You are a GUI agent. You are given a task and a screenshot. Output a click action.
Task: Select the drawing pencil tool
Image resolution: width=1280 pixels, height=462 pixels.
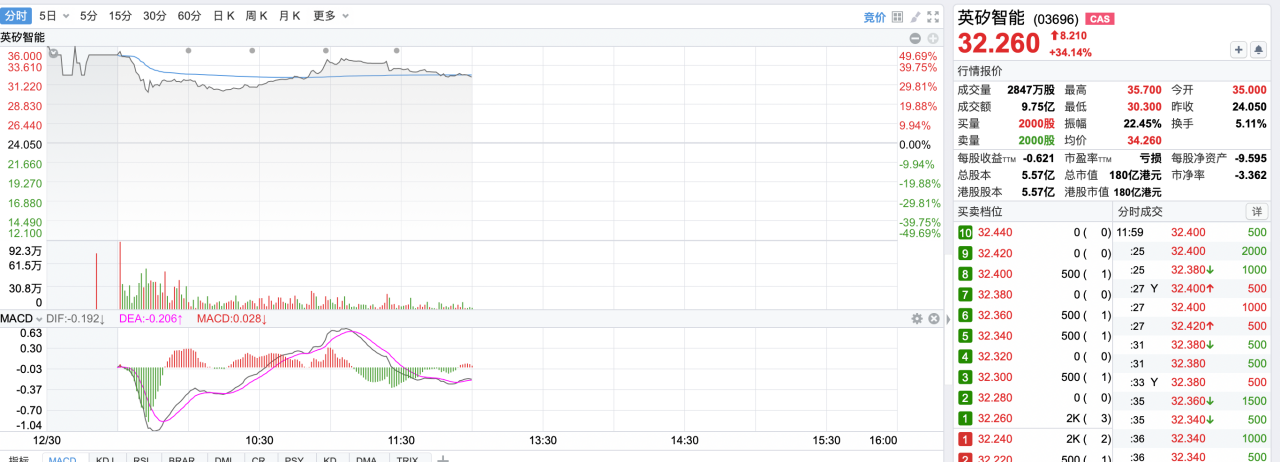(916, 17)
